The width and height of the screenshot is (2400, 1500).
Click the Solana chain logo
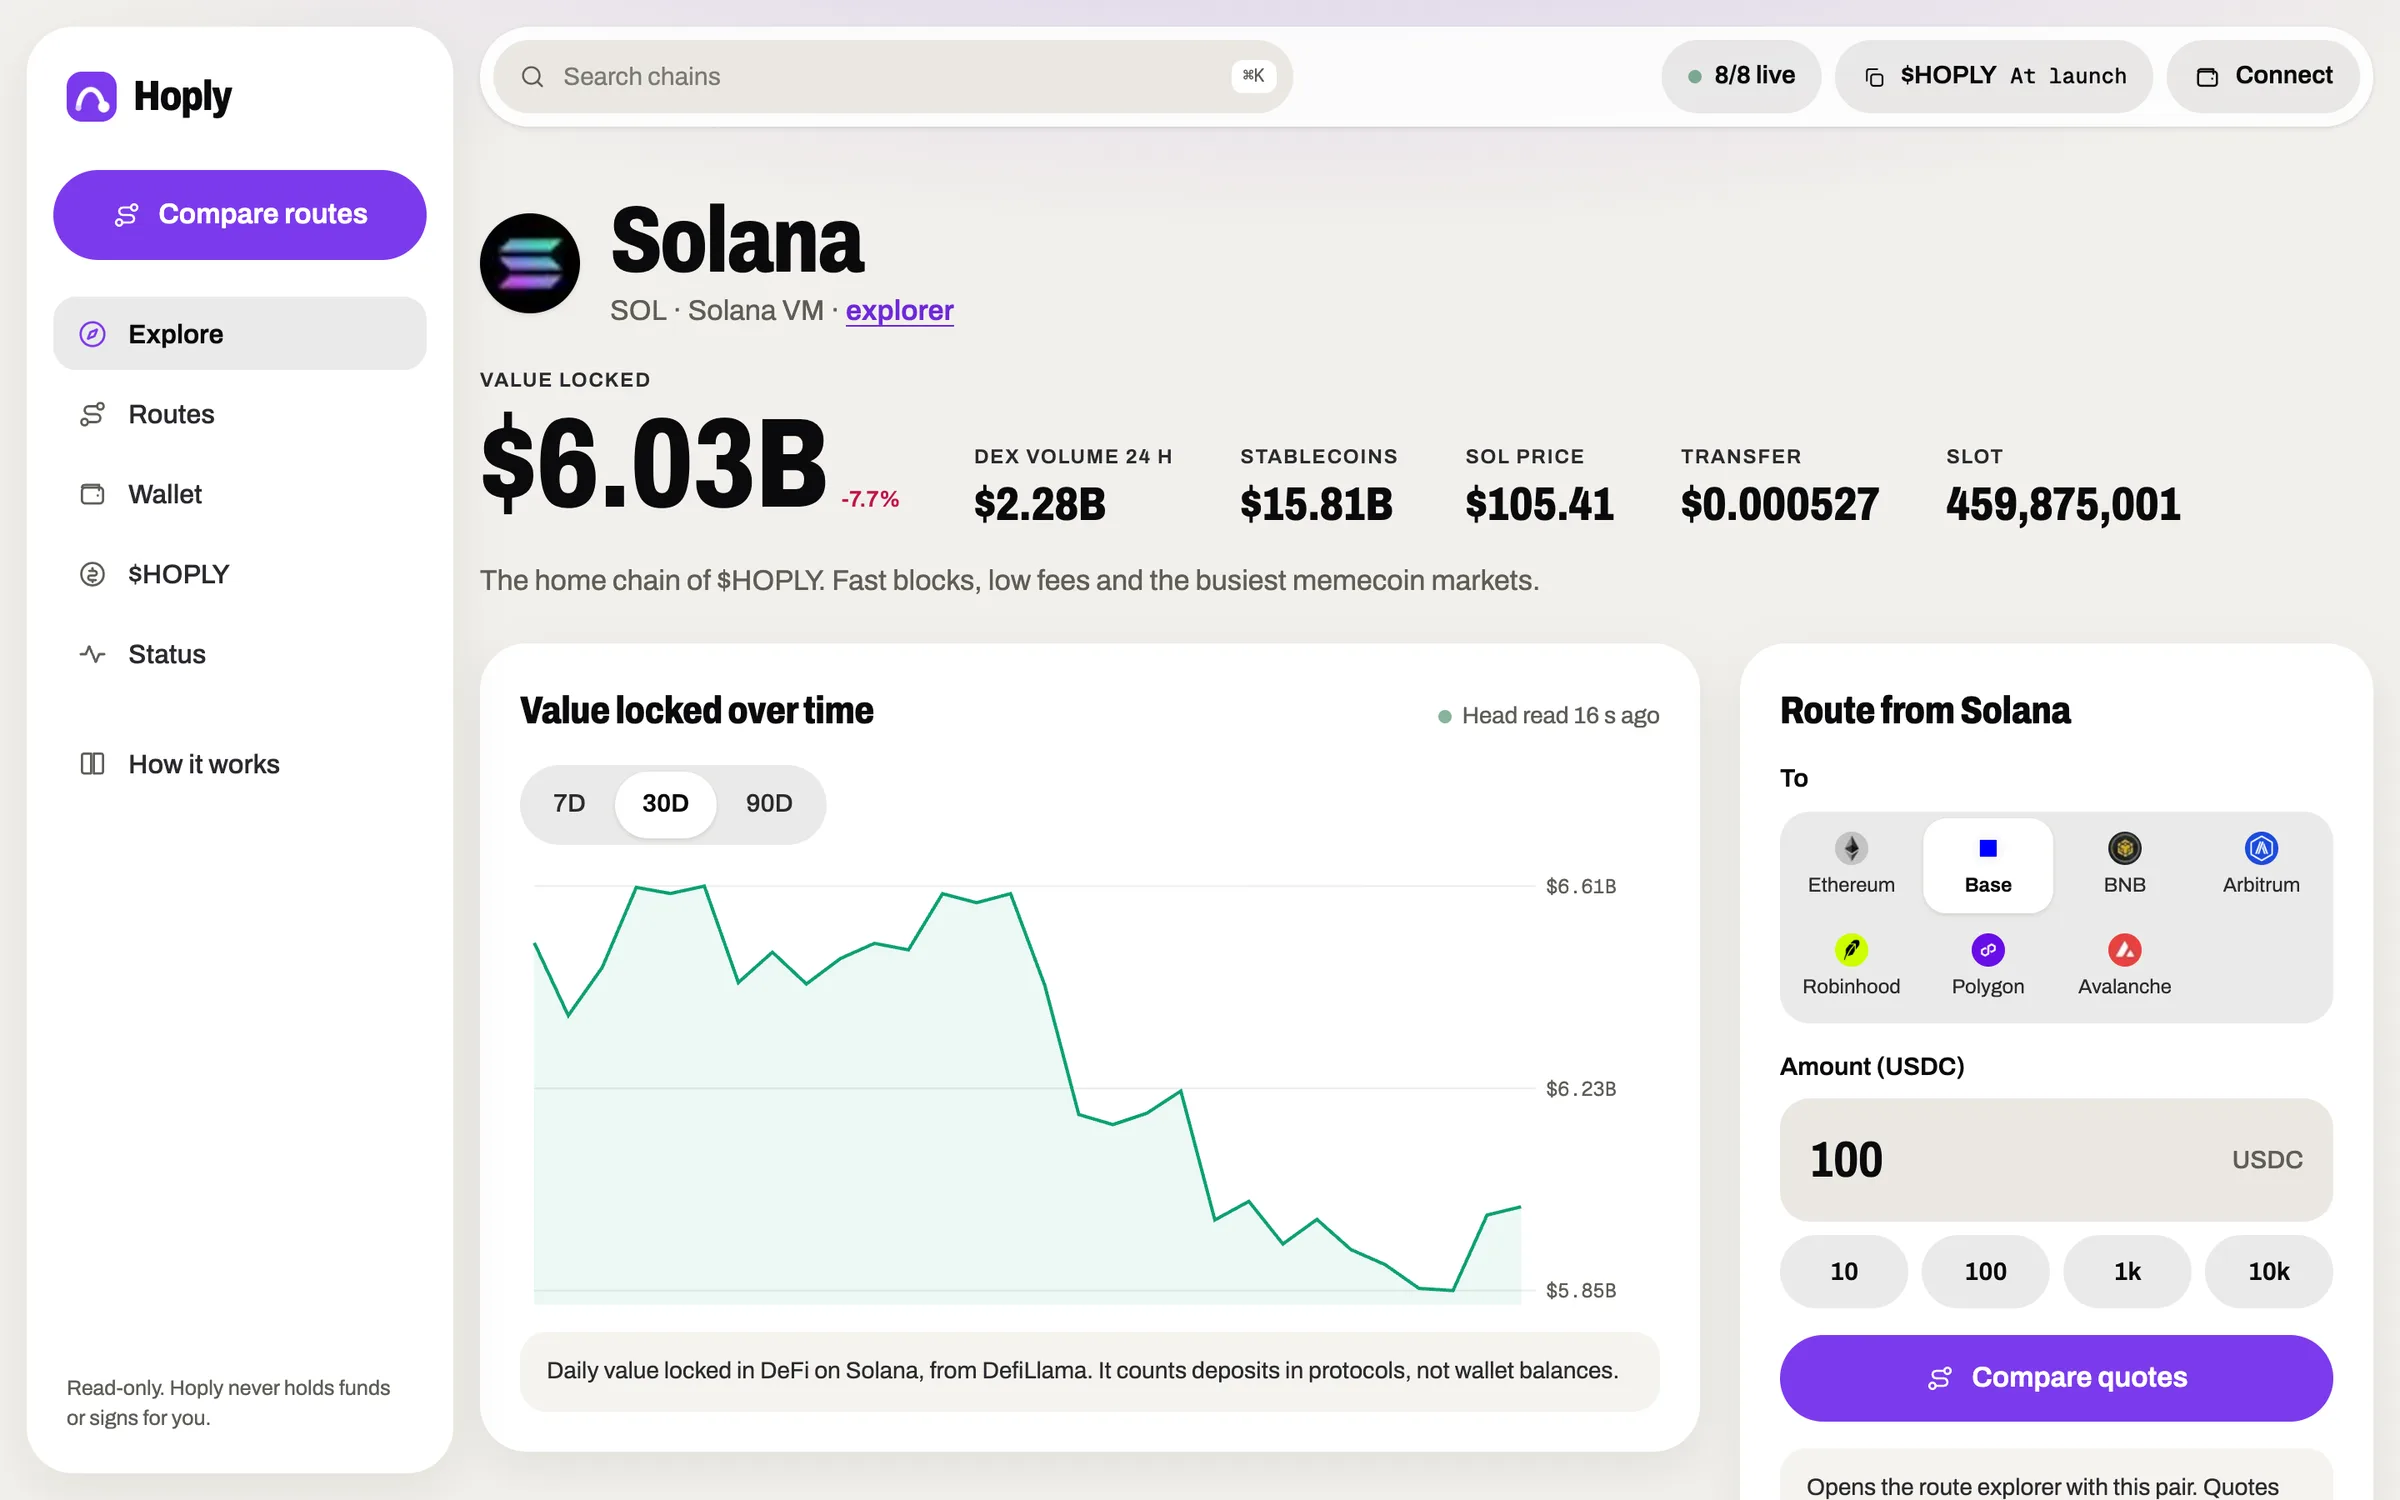[530, 263]
